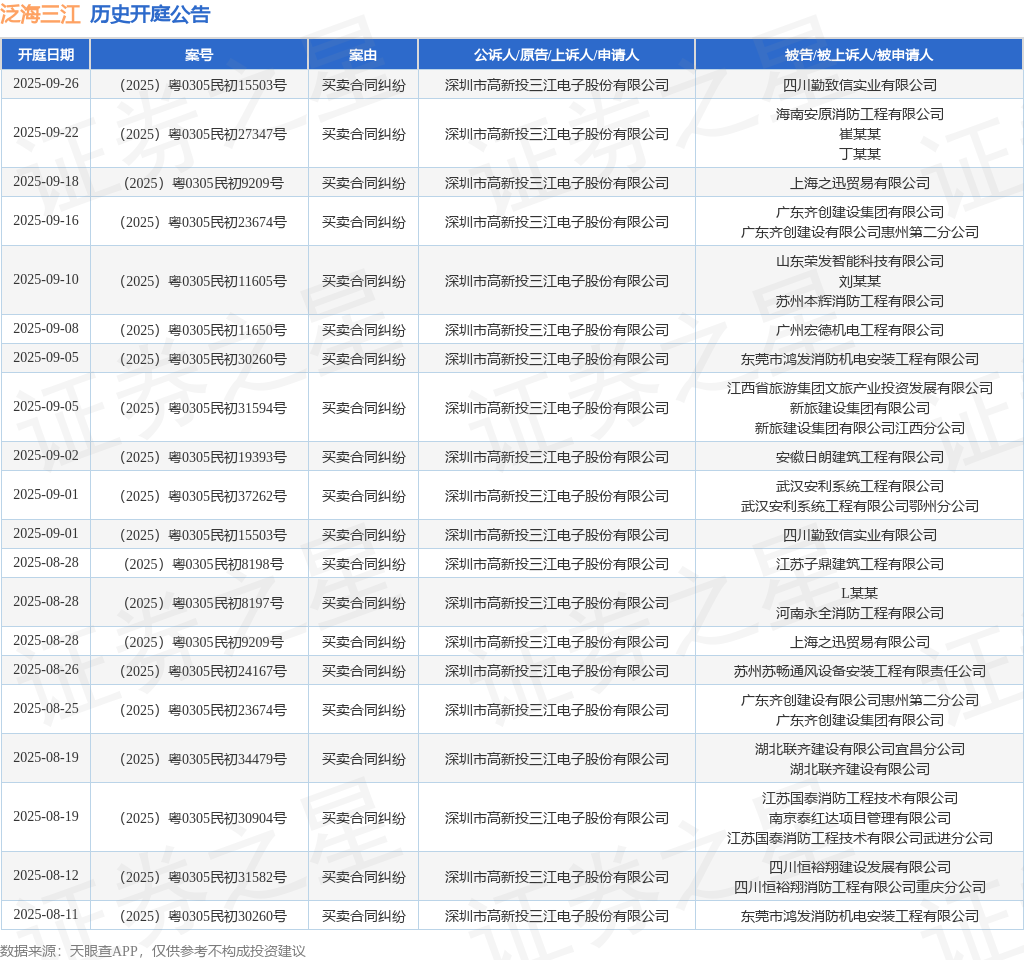Click defendant 江苏子鼎建筑工程有限公司
The height and width of the screenshot is (960, 1024).
click(859, 564)
